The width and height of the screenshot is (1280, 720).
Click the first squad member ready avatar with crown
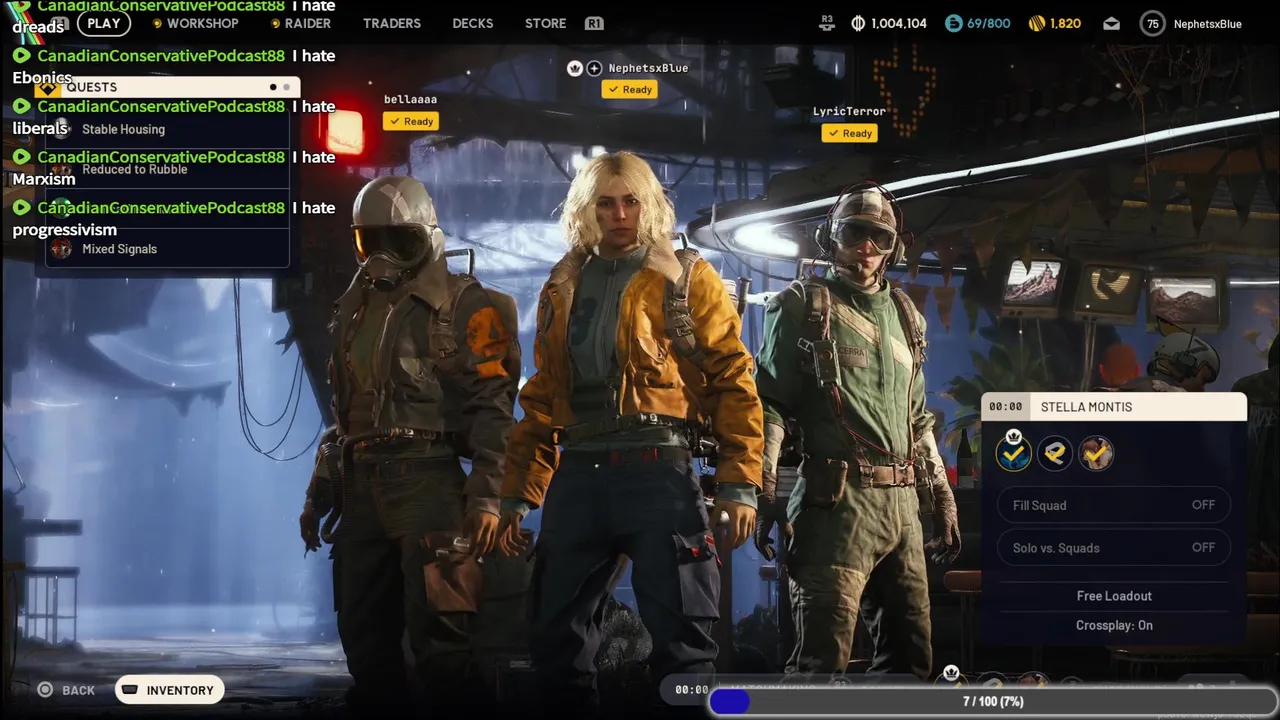click(x=1013, y=452)
